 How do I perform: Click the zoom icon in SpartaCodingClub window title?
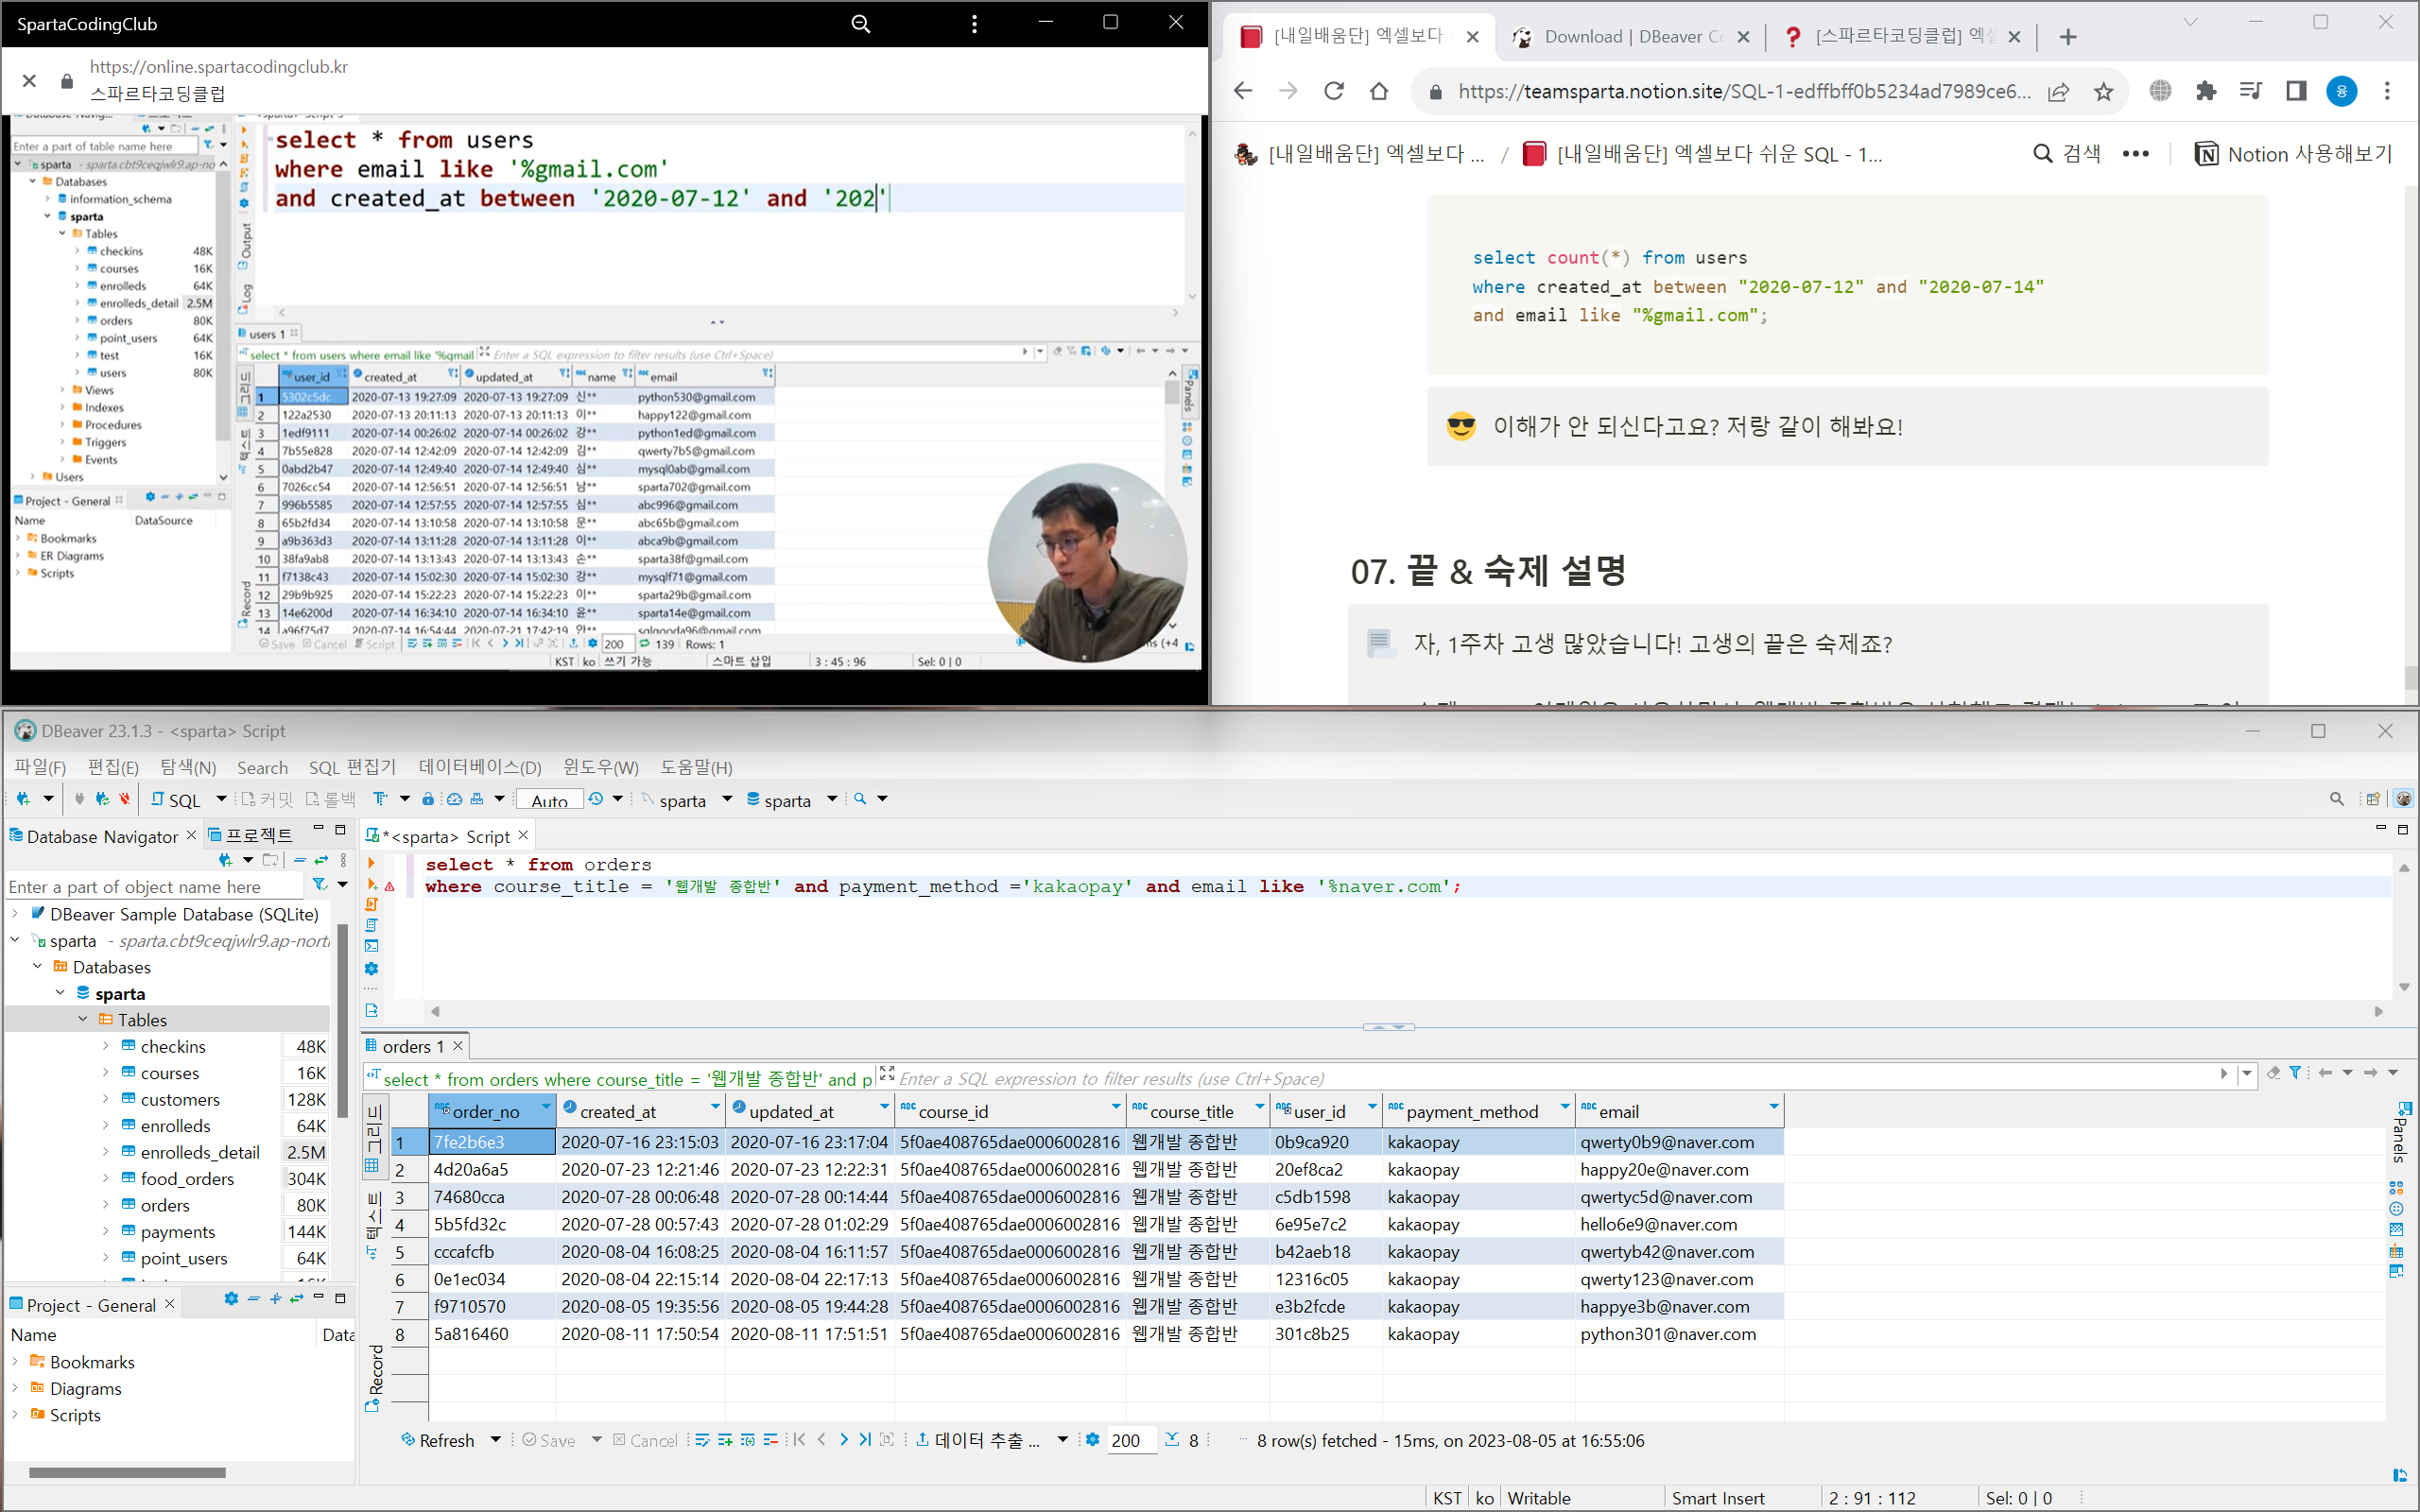coord(860,24)
